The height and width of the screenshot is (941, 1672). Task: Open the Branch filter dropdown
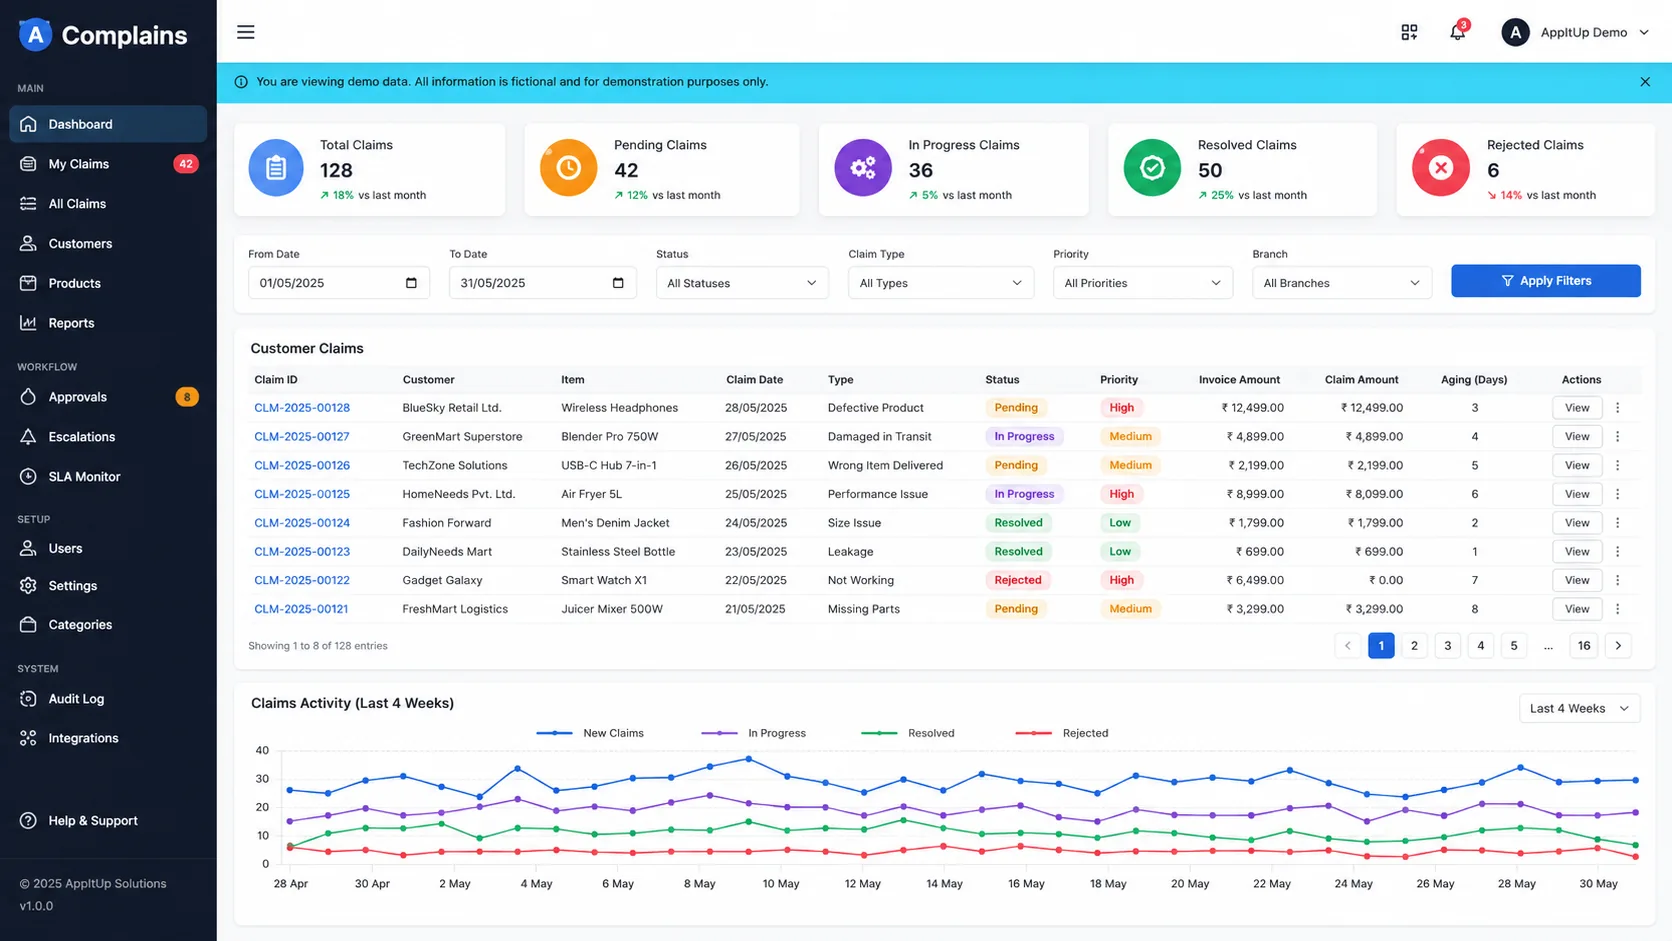point(1342,283)
